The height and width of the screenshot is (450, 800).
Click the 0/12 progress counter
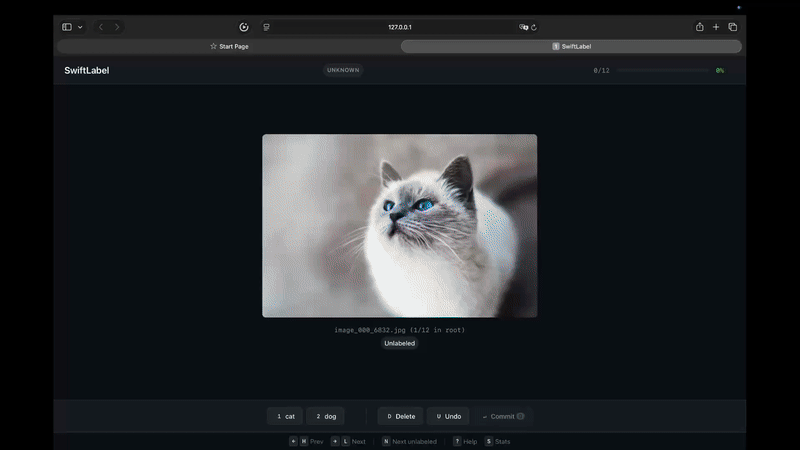601,70
